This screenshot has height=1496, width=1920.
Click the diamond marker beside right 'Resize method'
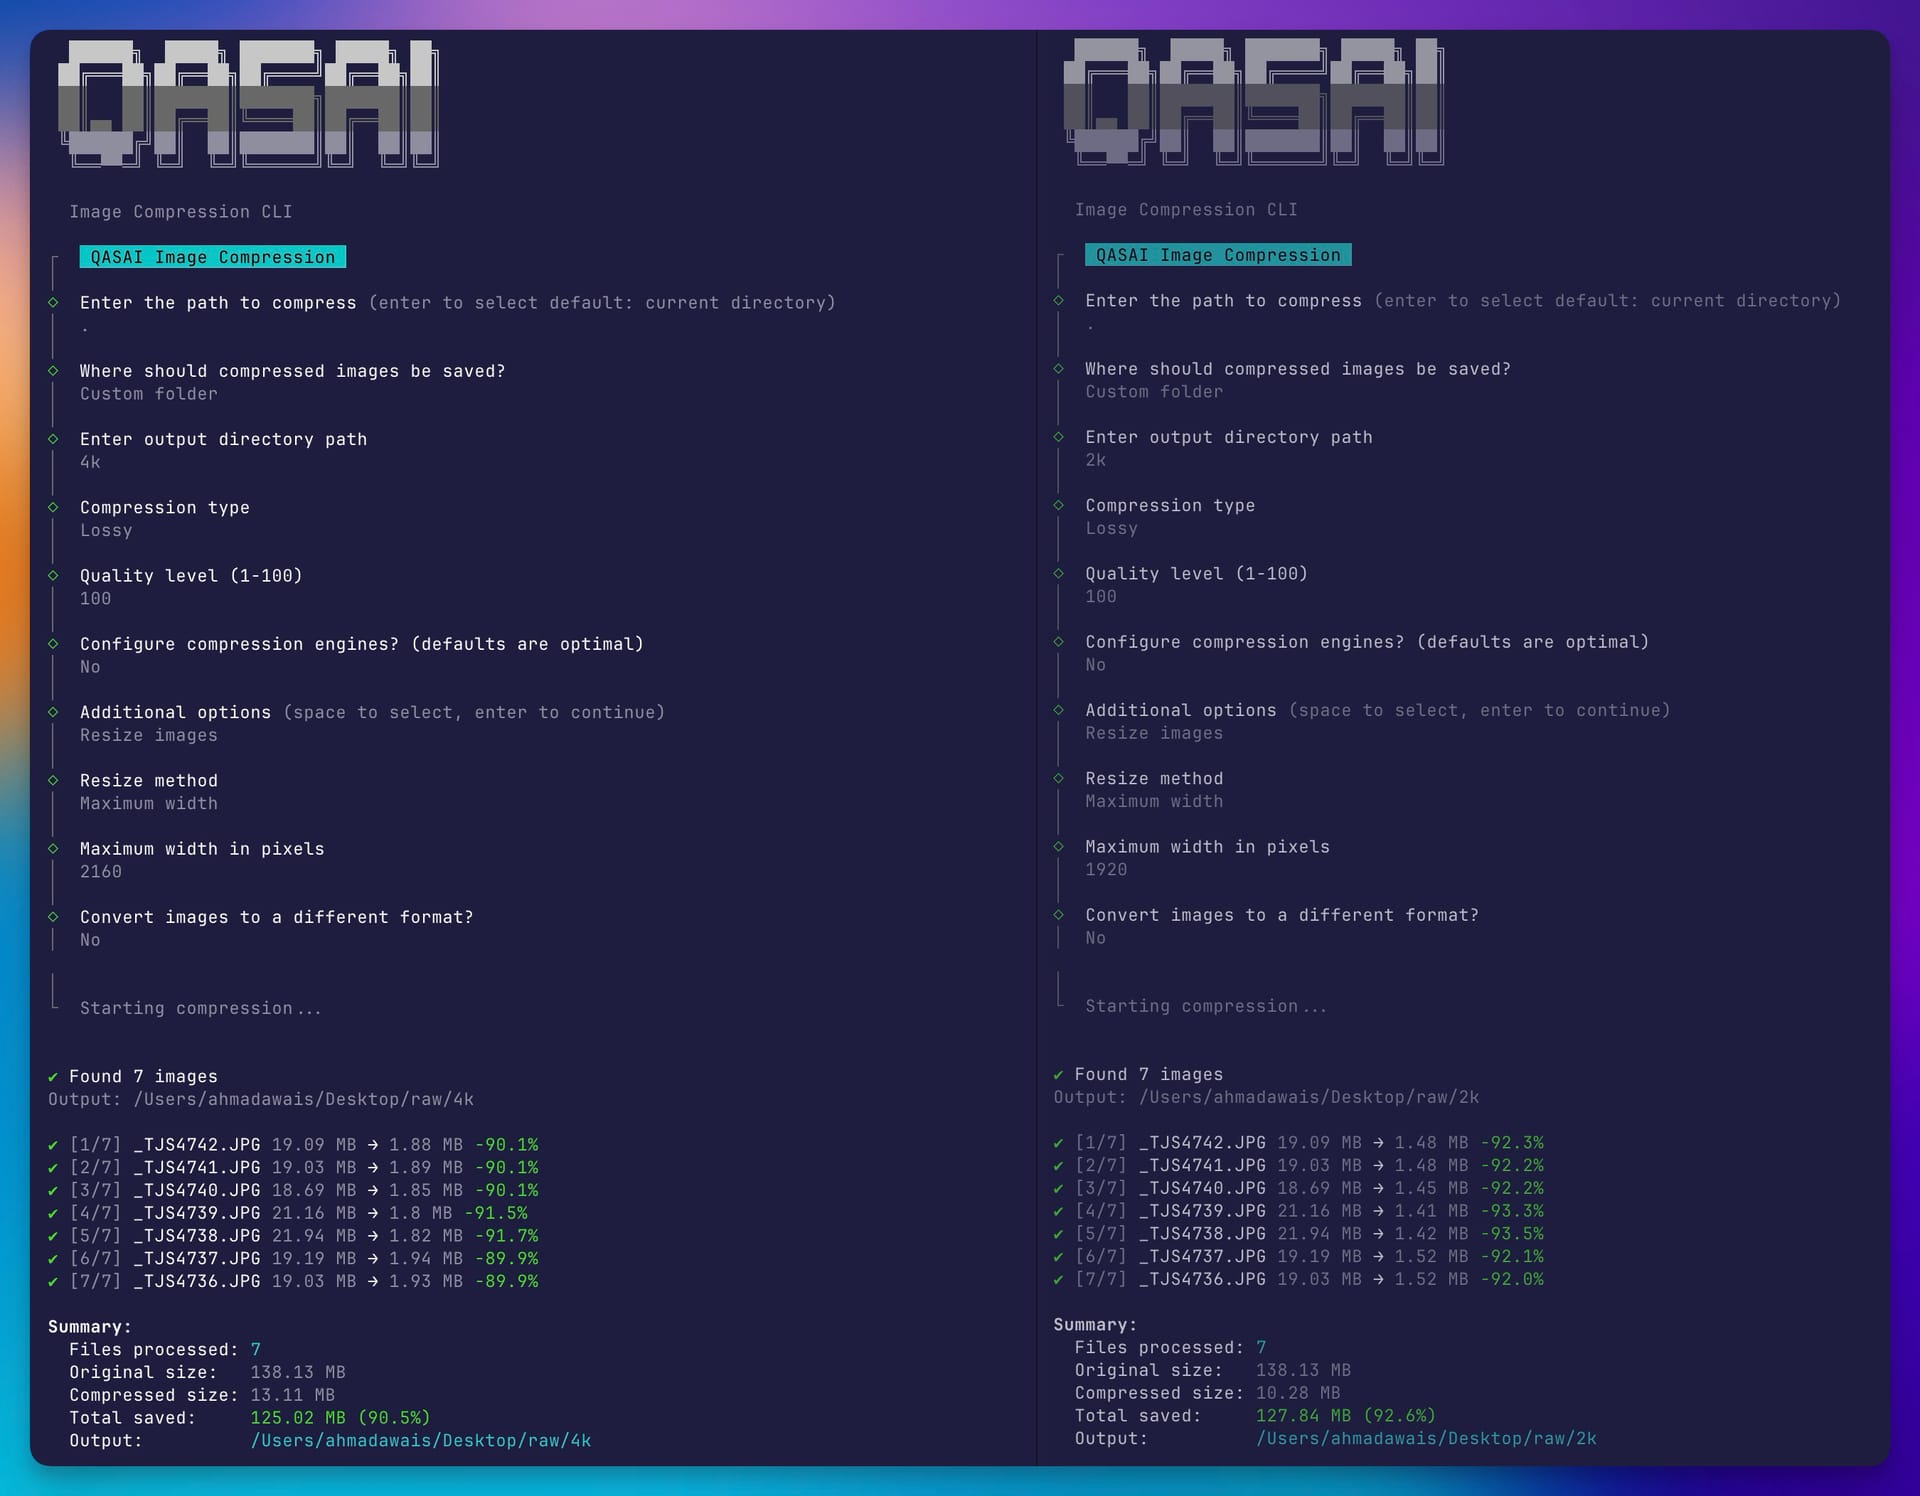(x=1058, y=779)
